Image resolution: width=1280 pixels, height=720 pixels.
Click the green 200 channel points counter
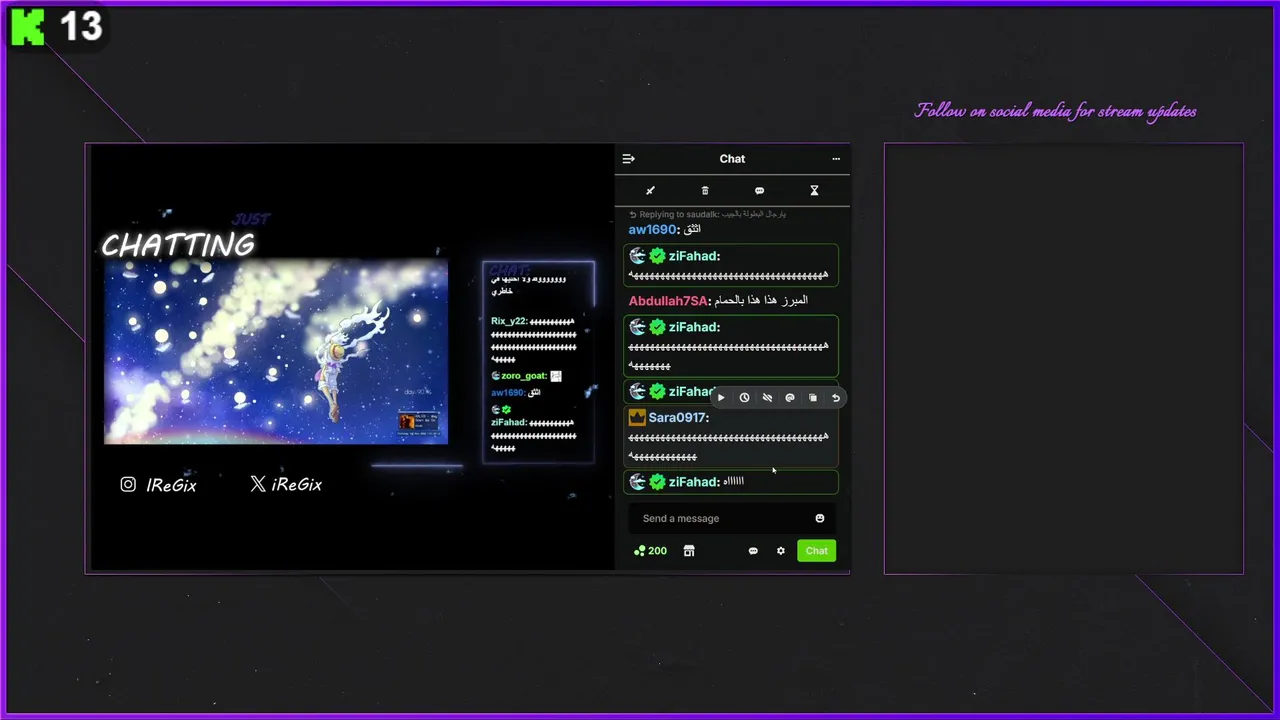[x=650, y=551]
